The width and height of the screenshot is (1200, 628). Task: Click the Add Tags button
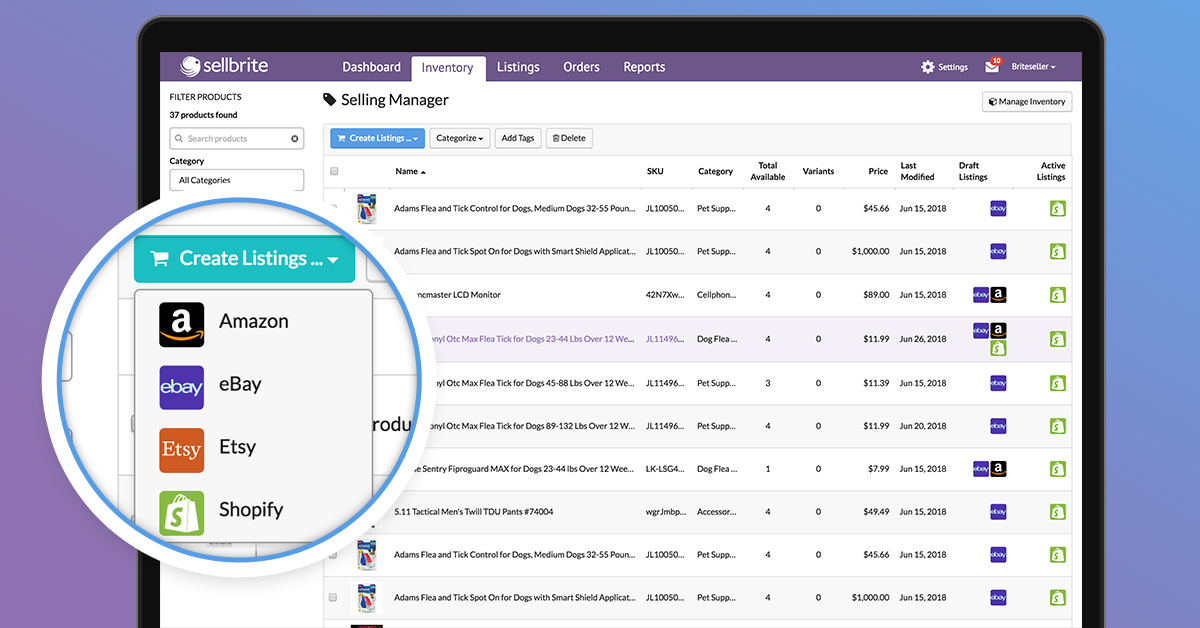pyautogui.click(x=518, y=138)
